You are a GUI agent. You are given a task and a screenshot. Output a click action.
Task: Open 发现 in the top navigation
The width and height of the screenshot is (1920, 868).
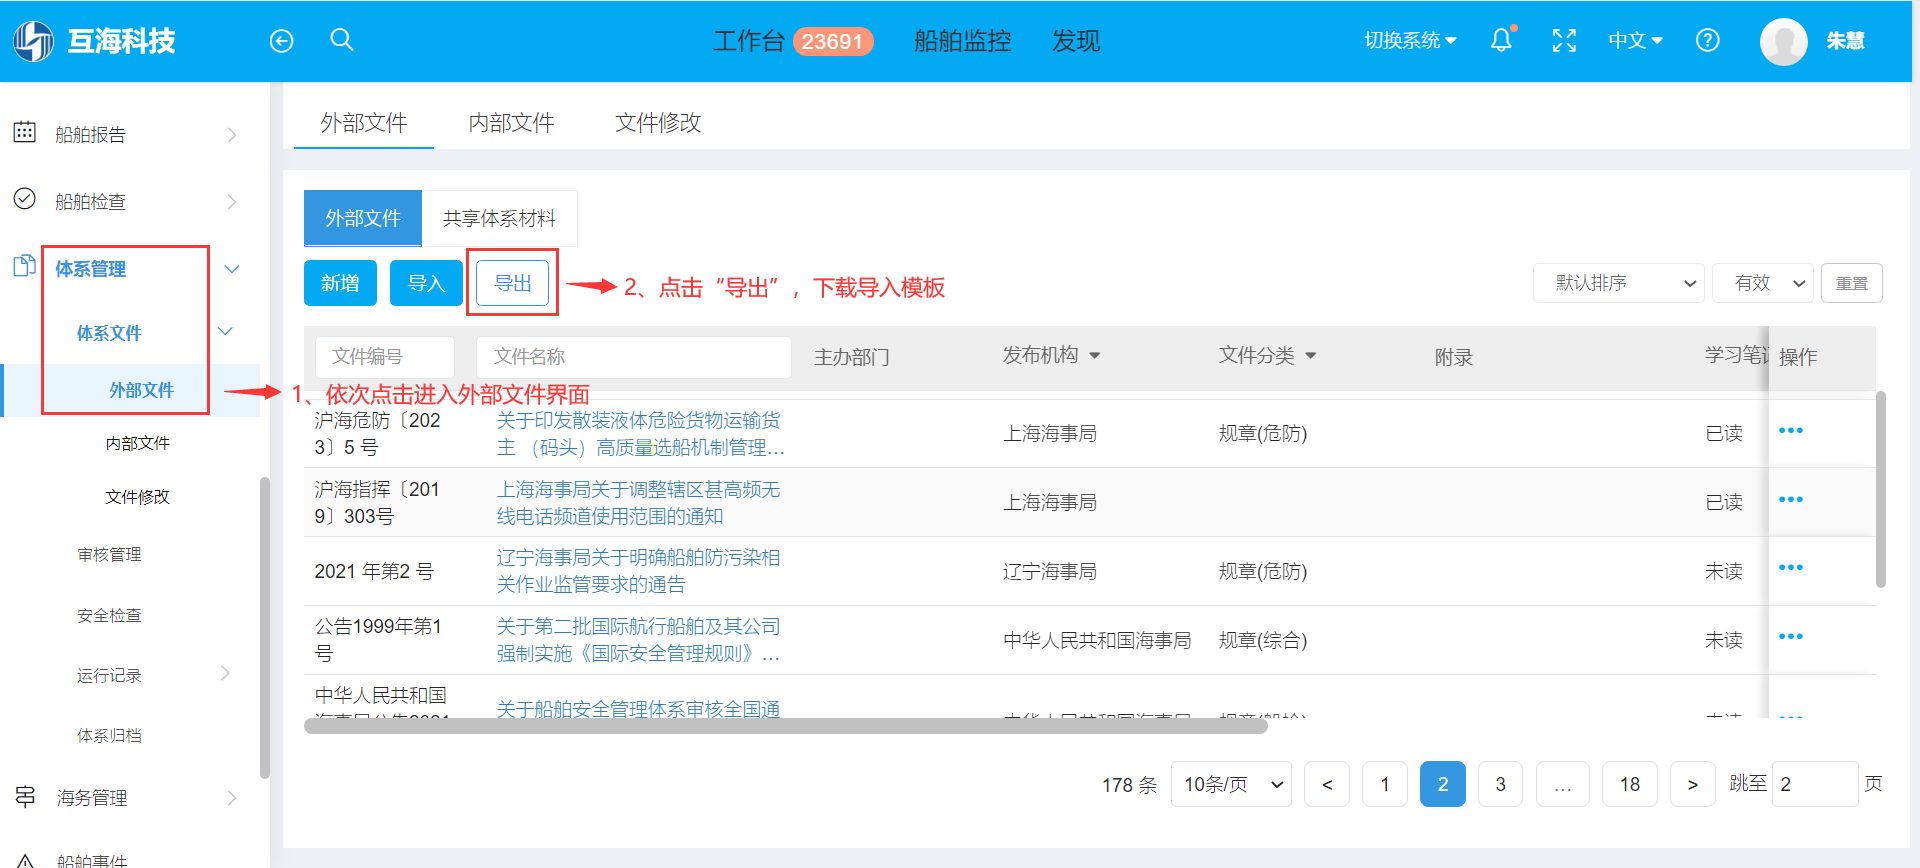point(1076,41)
